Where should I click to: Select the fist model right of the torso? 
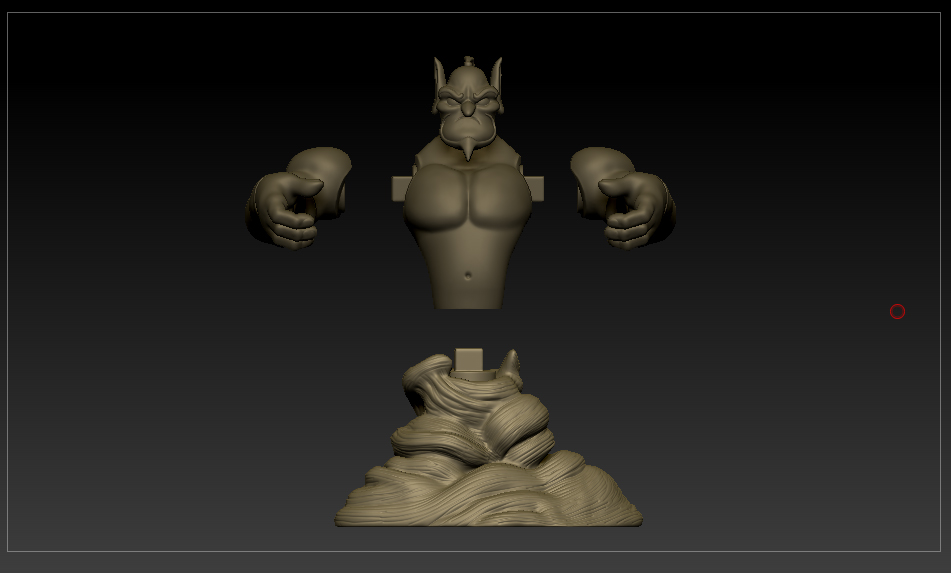[x=623, y=198]
